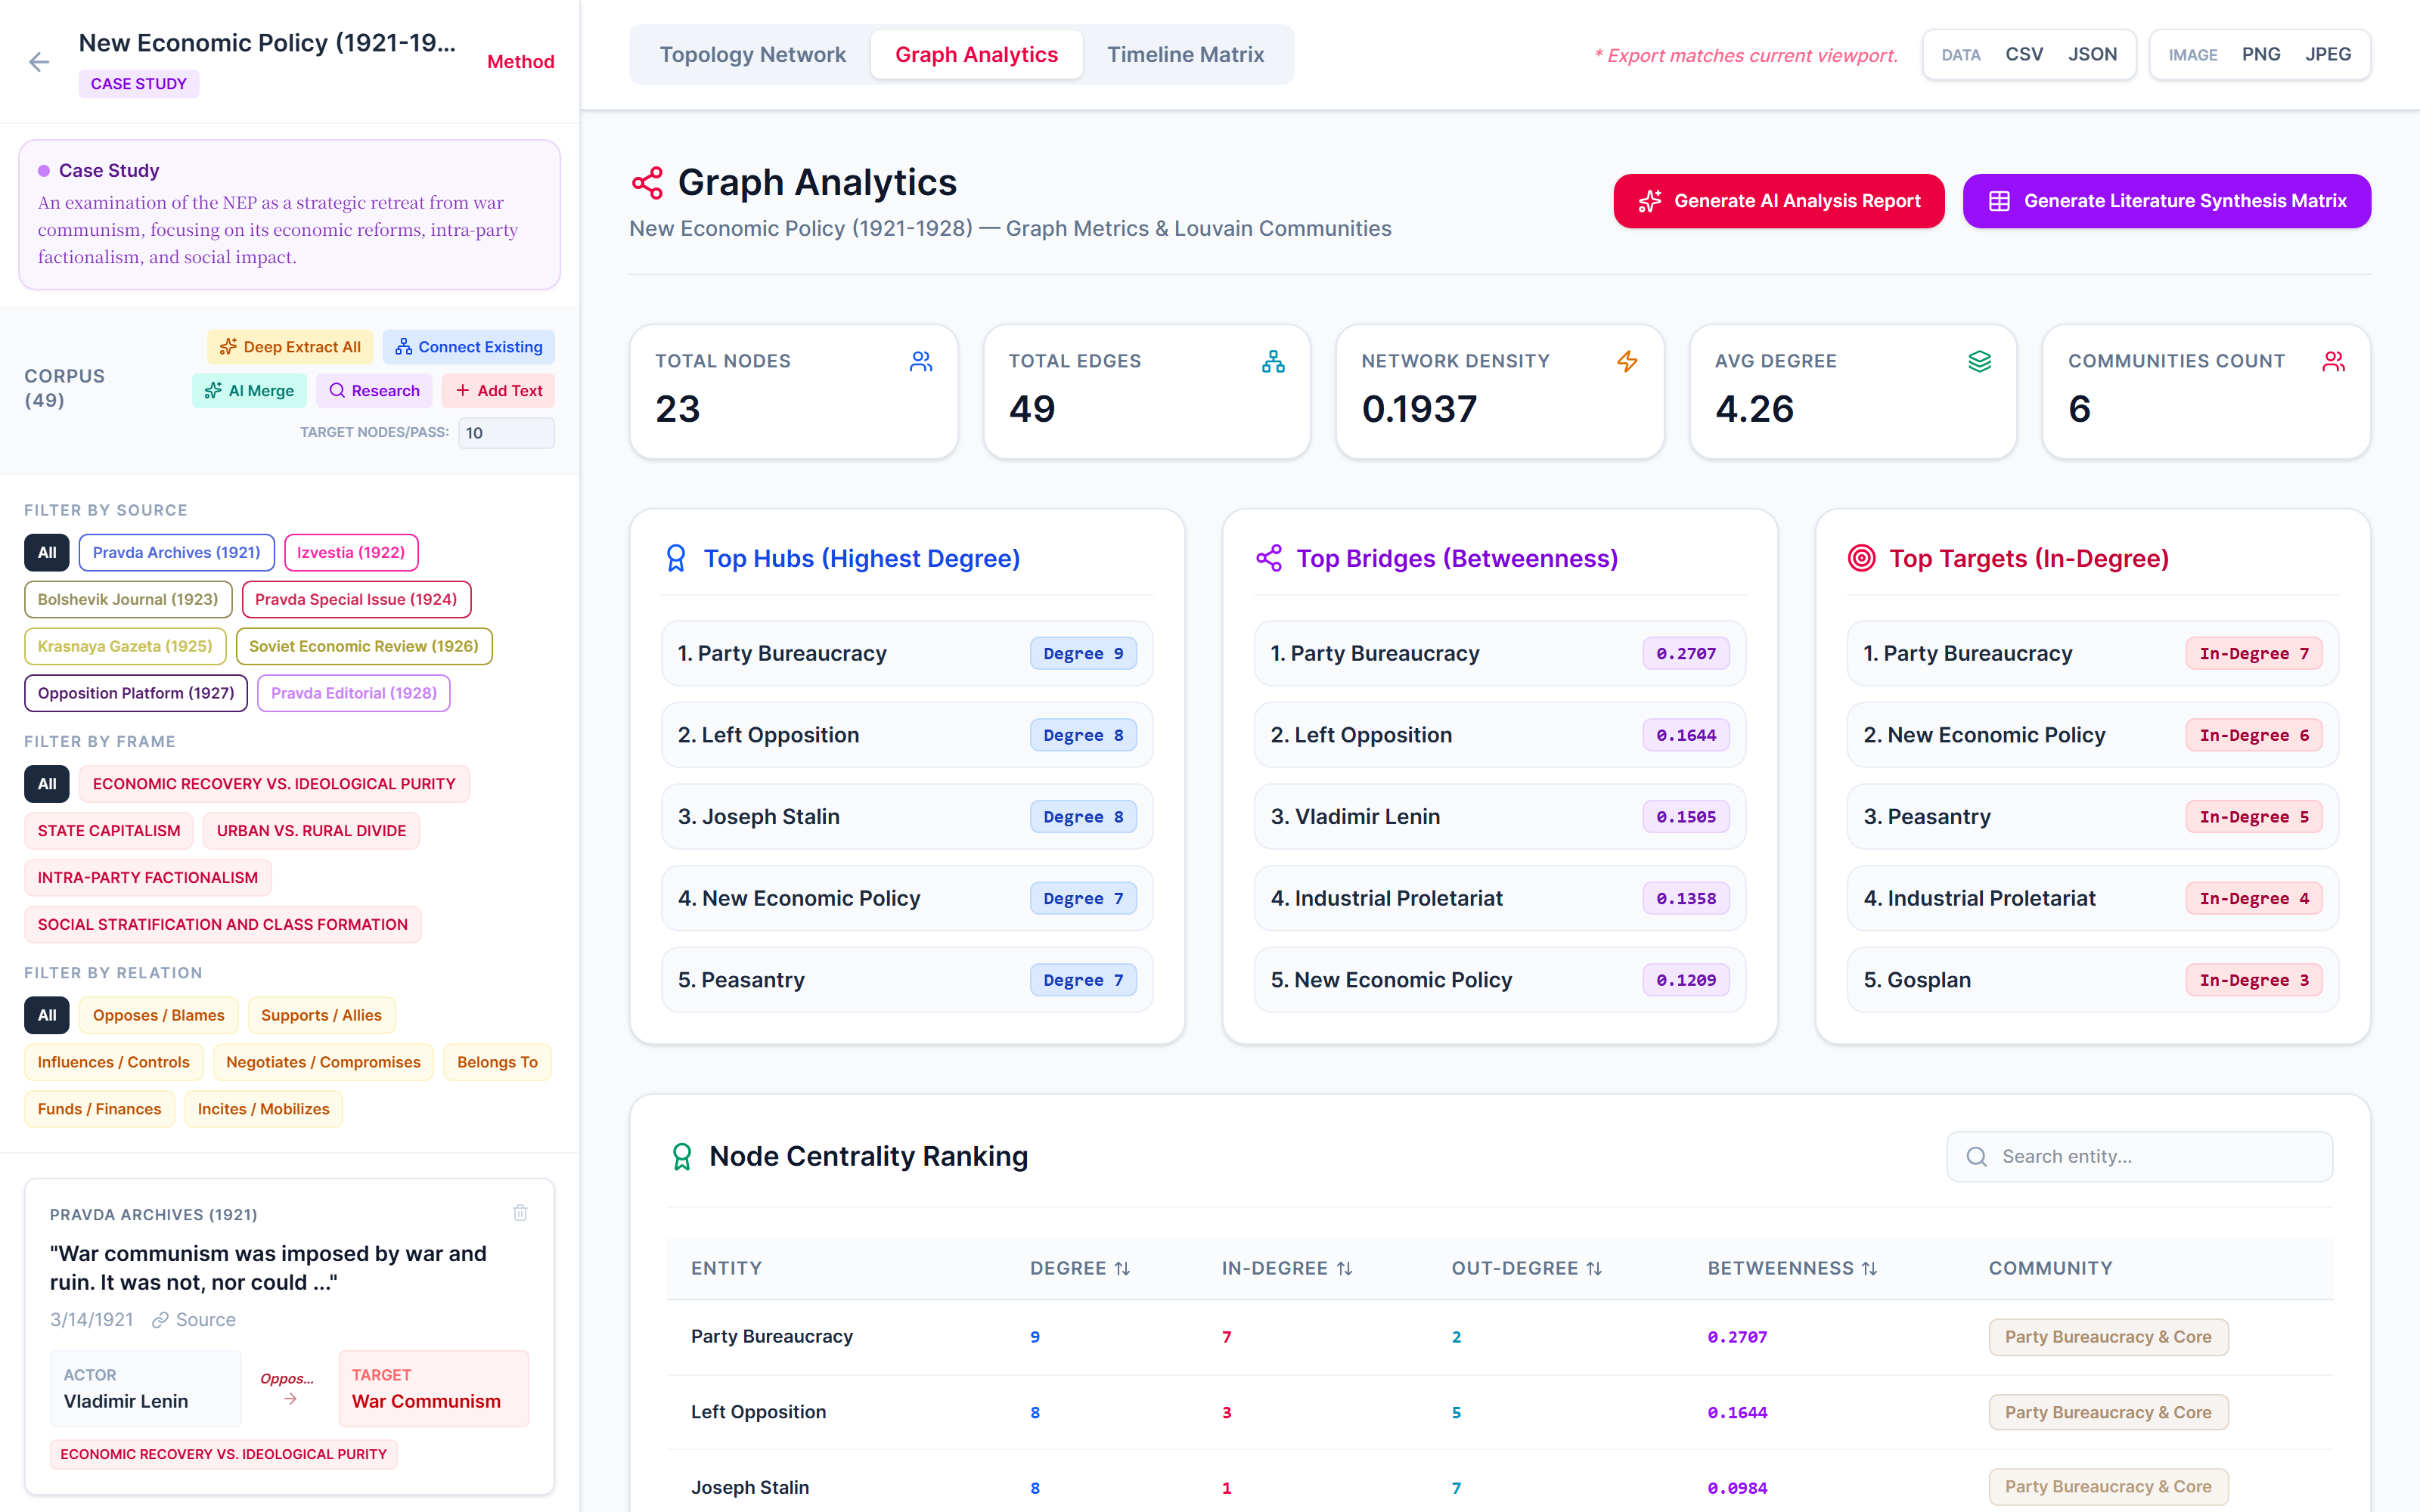
Task: Export image as JPEG
Action: pyautogui.click(x=2328, y=54)
